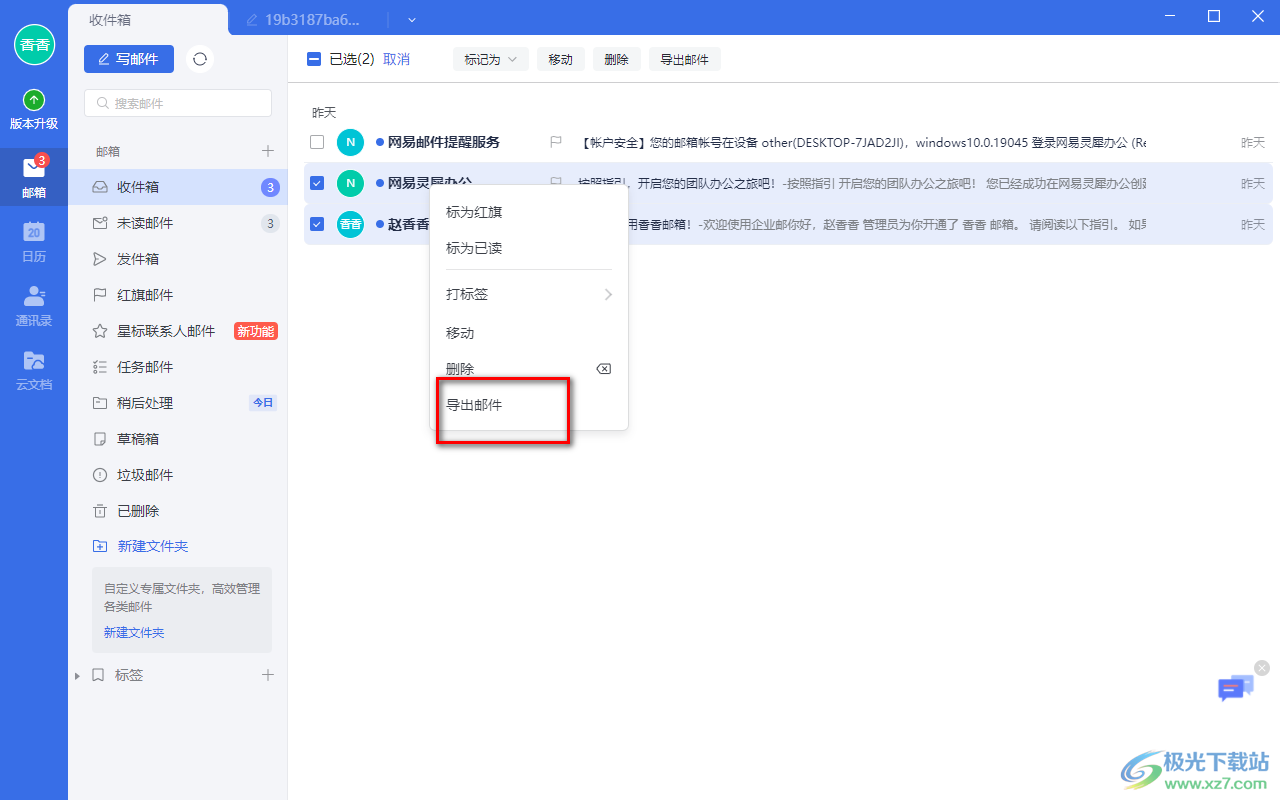Click the toolbar 导出邮件 button

point(685,59)
